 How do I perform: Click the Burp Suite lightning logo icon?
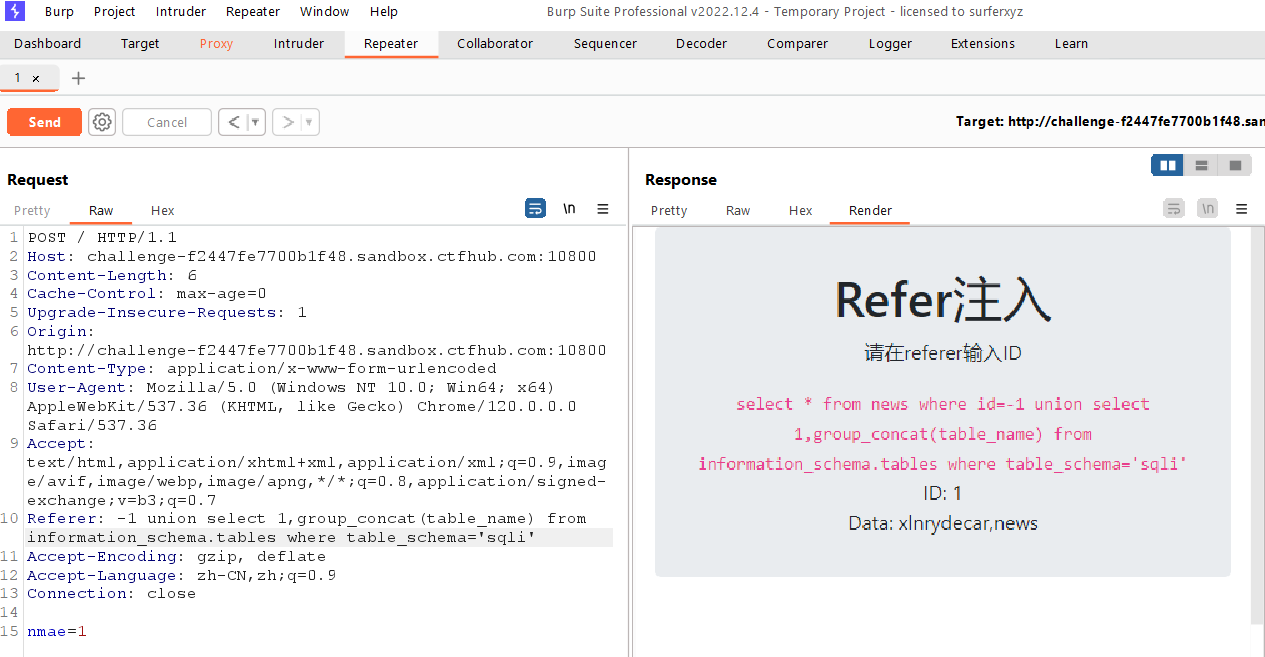[15, 12]
